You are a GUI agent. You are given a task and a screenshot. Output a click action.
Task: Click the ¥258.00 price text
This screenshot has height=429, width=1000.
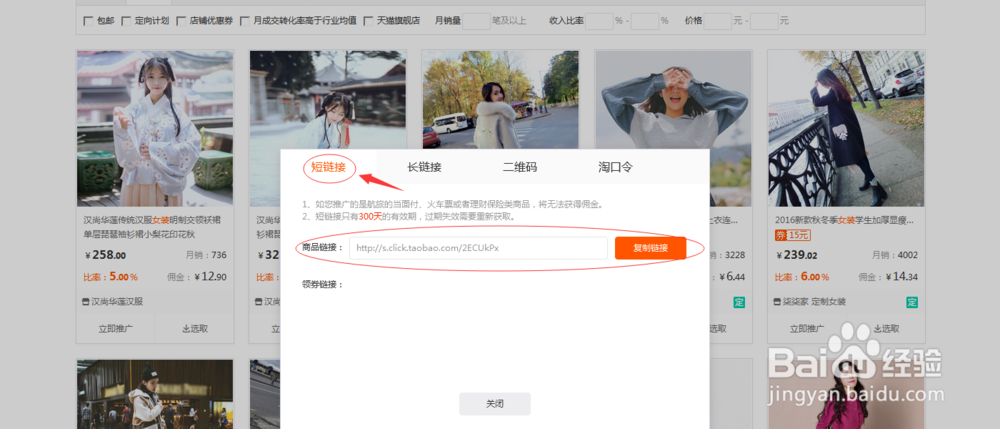pos(105,256)
